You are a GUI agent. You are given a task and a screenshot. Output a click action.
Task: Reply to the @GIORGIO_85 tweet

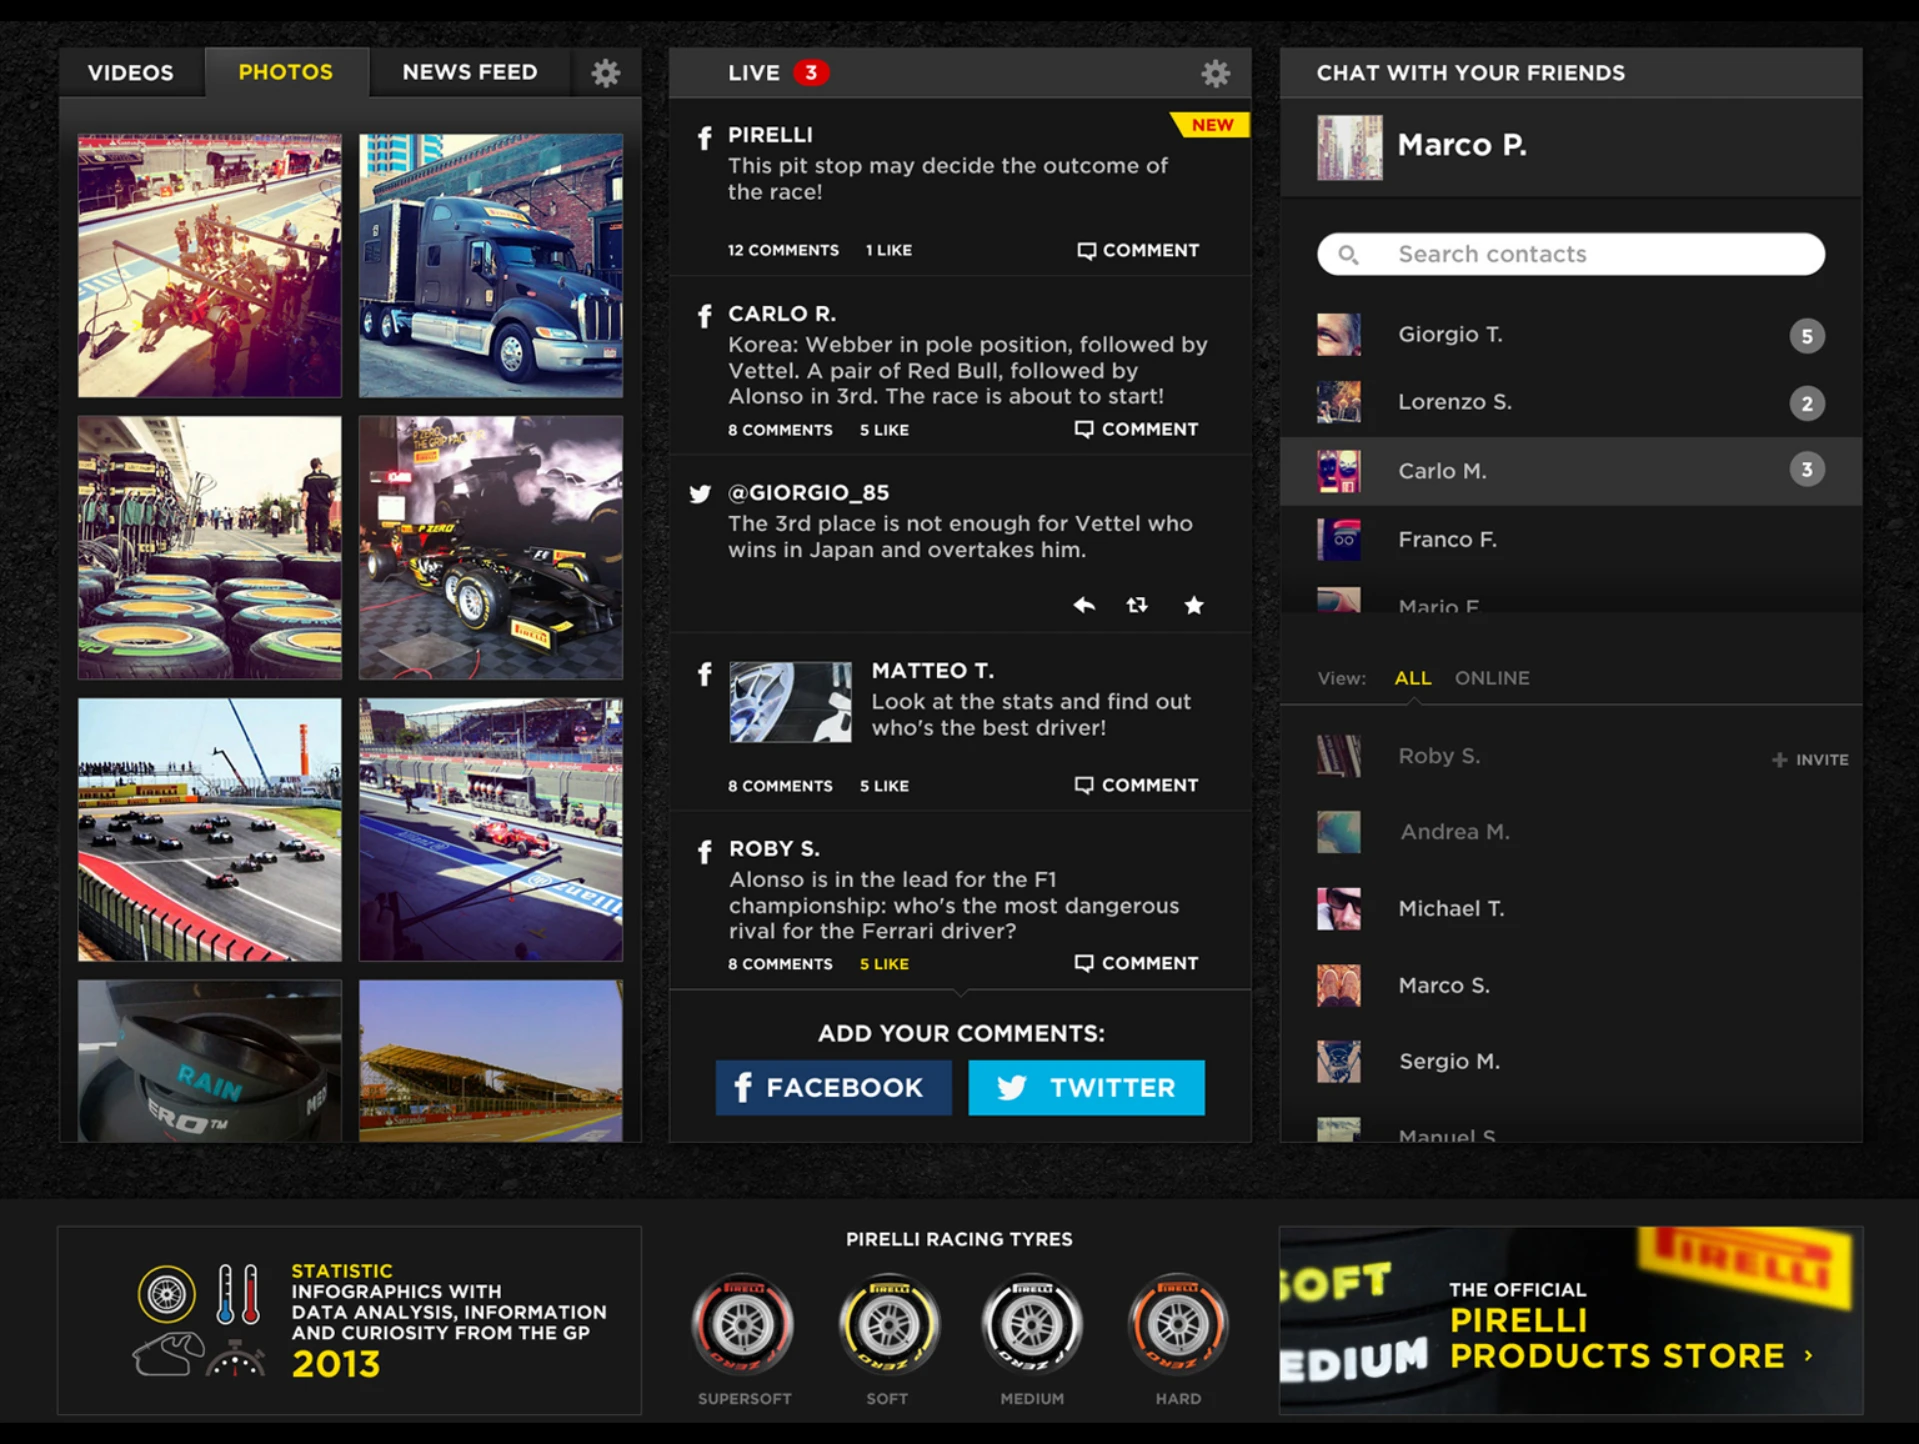coord(1084,605)
